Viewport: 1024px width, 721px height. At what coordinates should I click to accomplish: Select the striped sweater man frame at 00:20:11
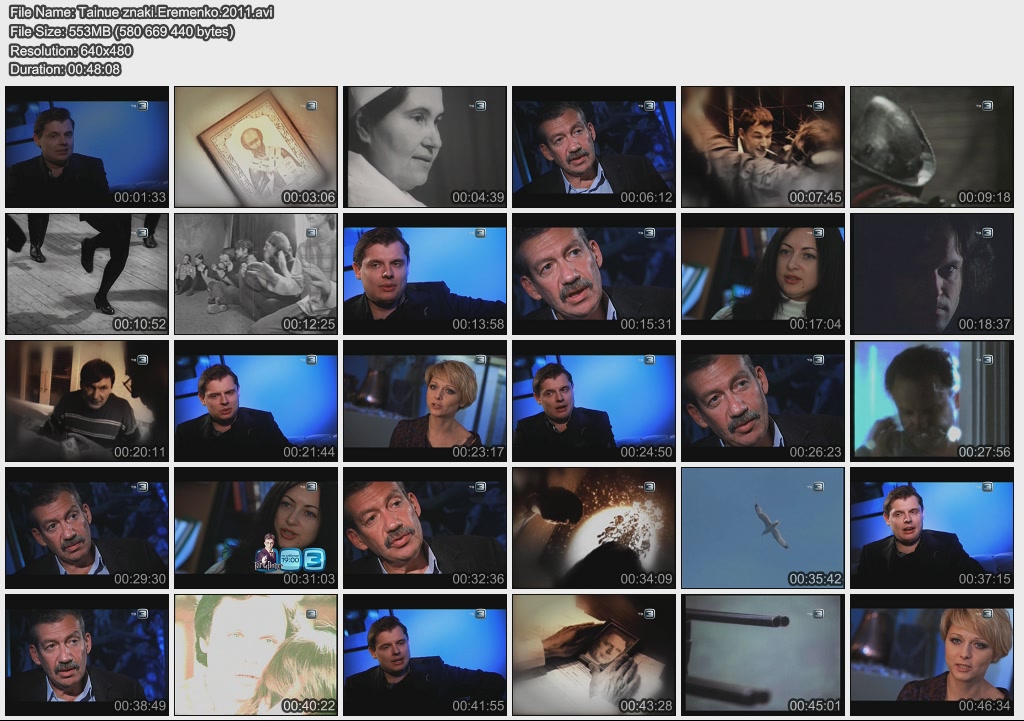[87, 400]
